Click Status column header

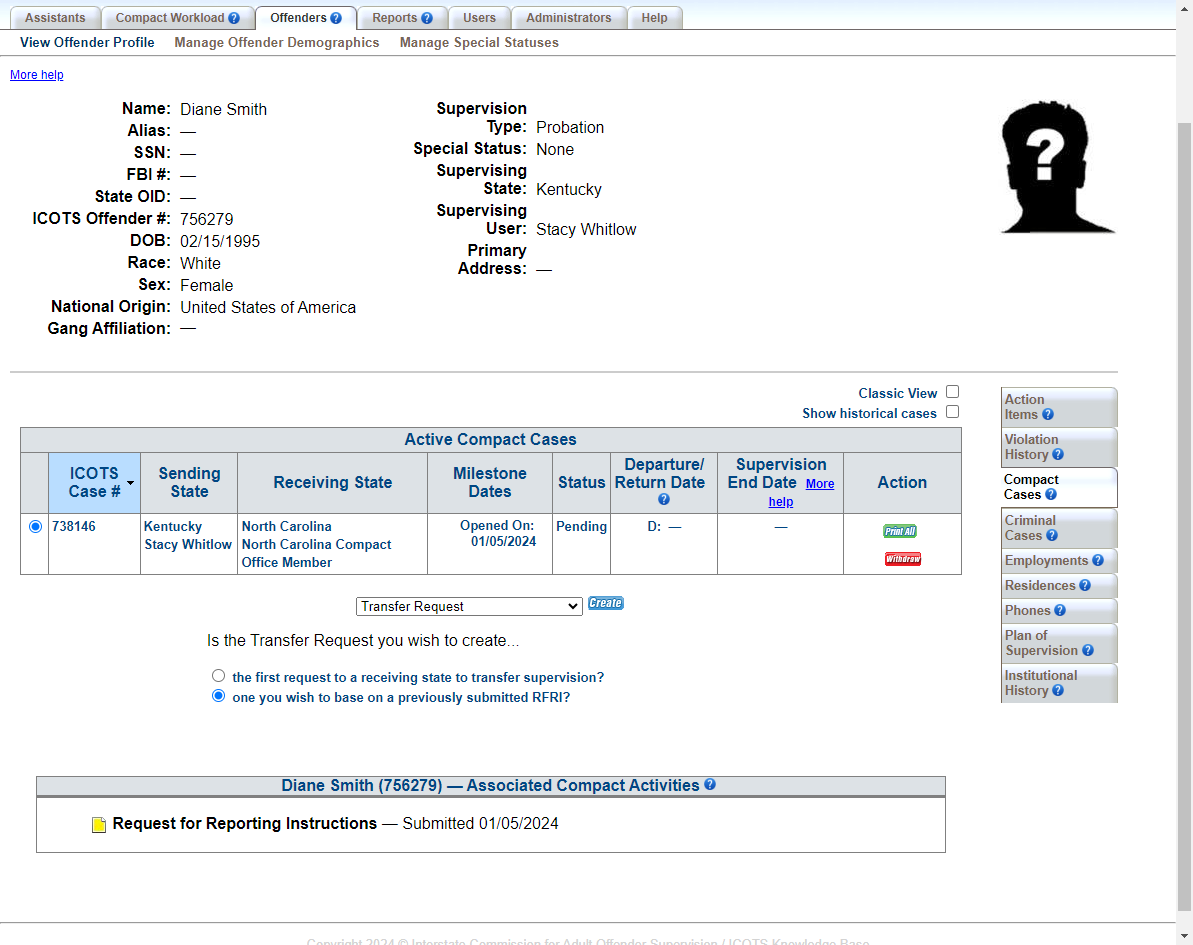(x=581, y=482)
